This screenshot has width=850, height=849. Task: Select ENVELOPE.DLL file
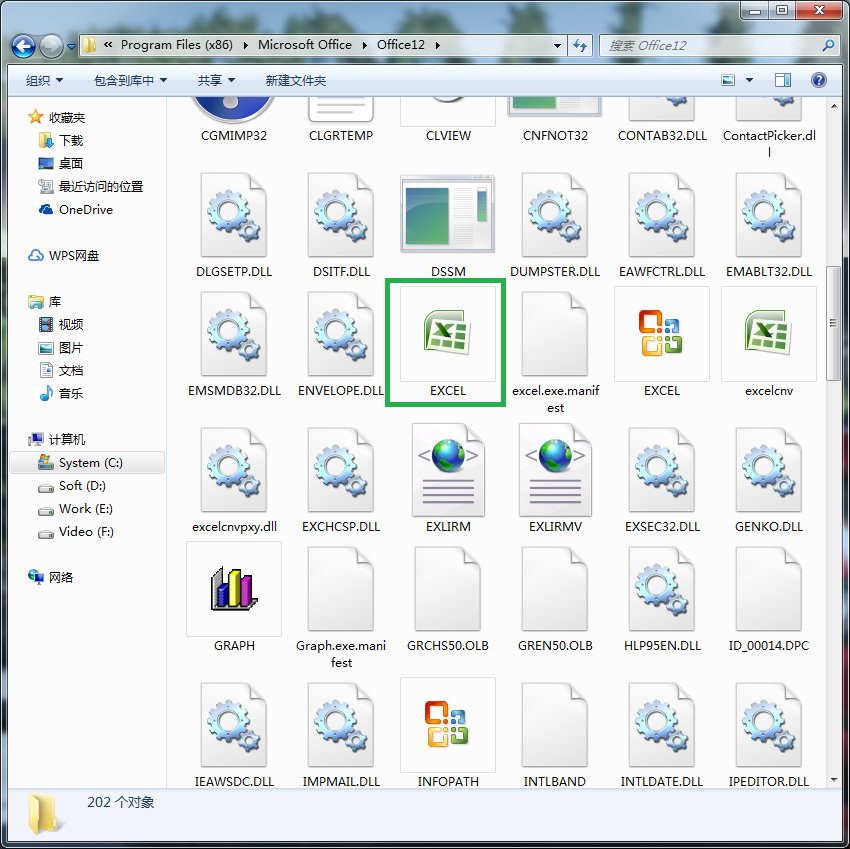pyautogui.click(x=341, y=343)
